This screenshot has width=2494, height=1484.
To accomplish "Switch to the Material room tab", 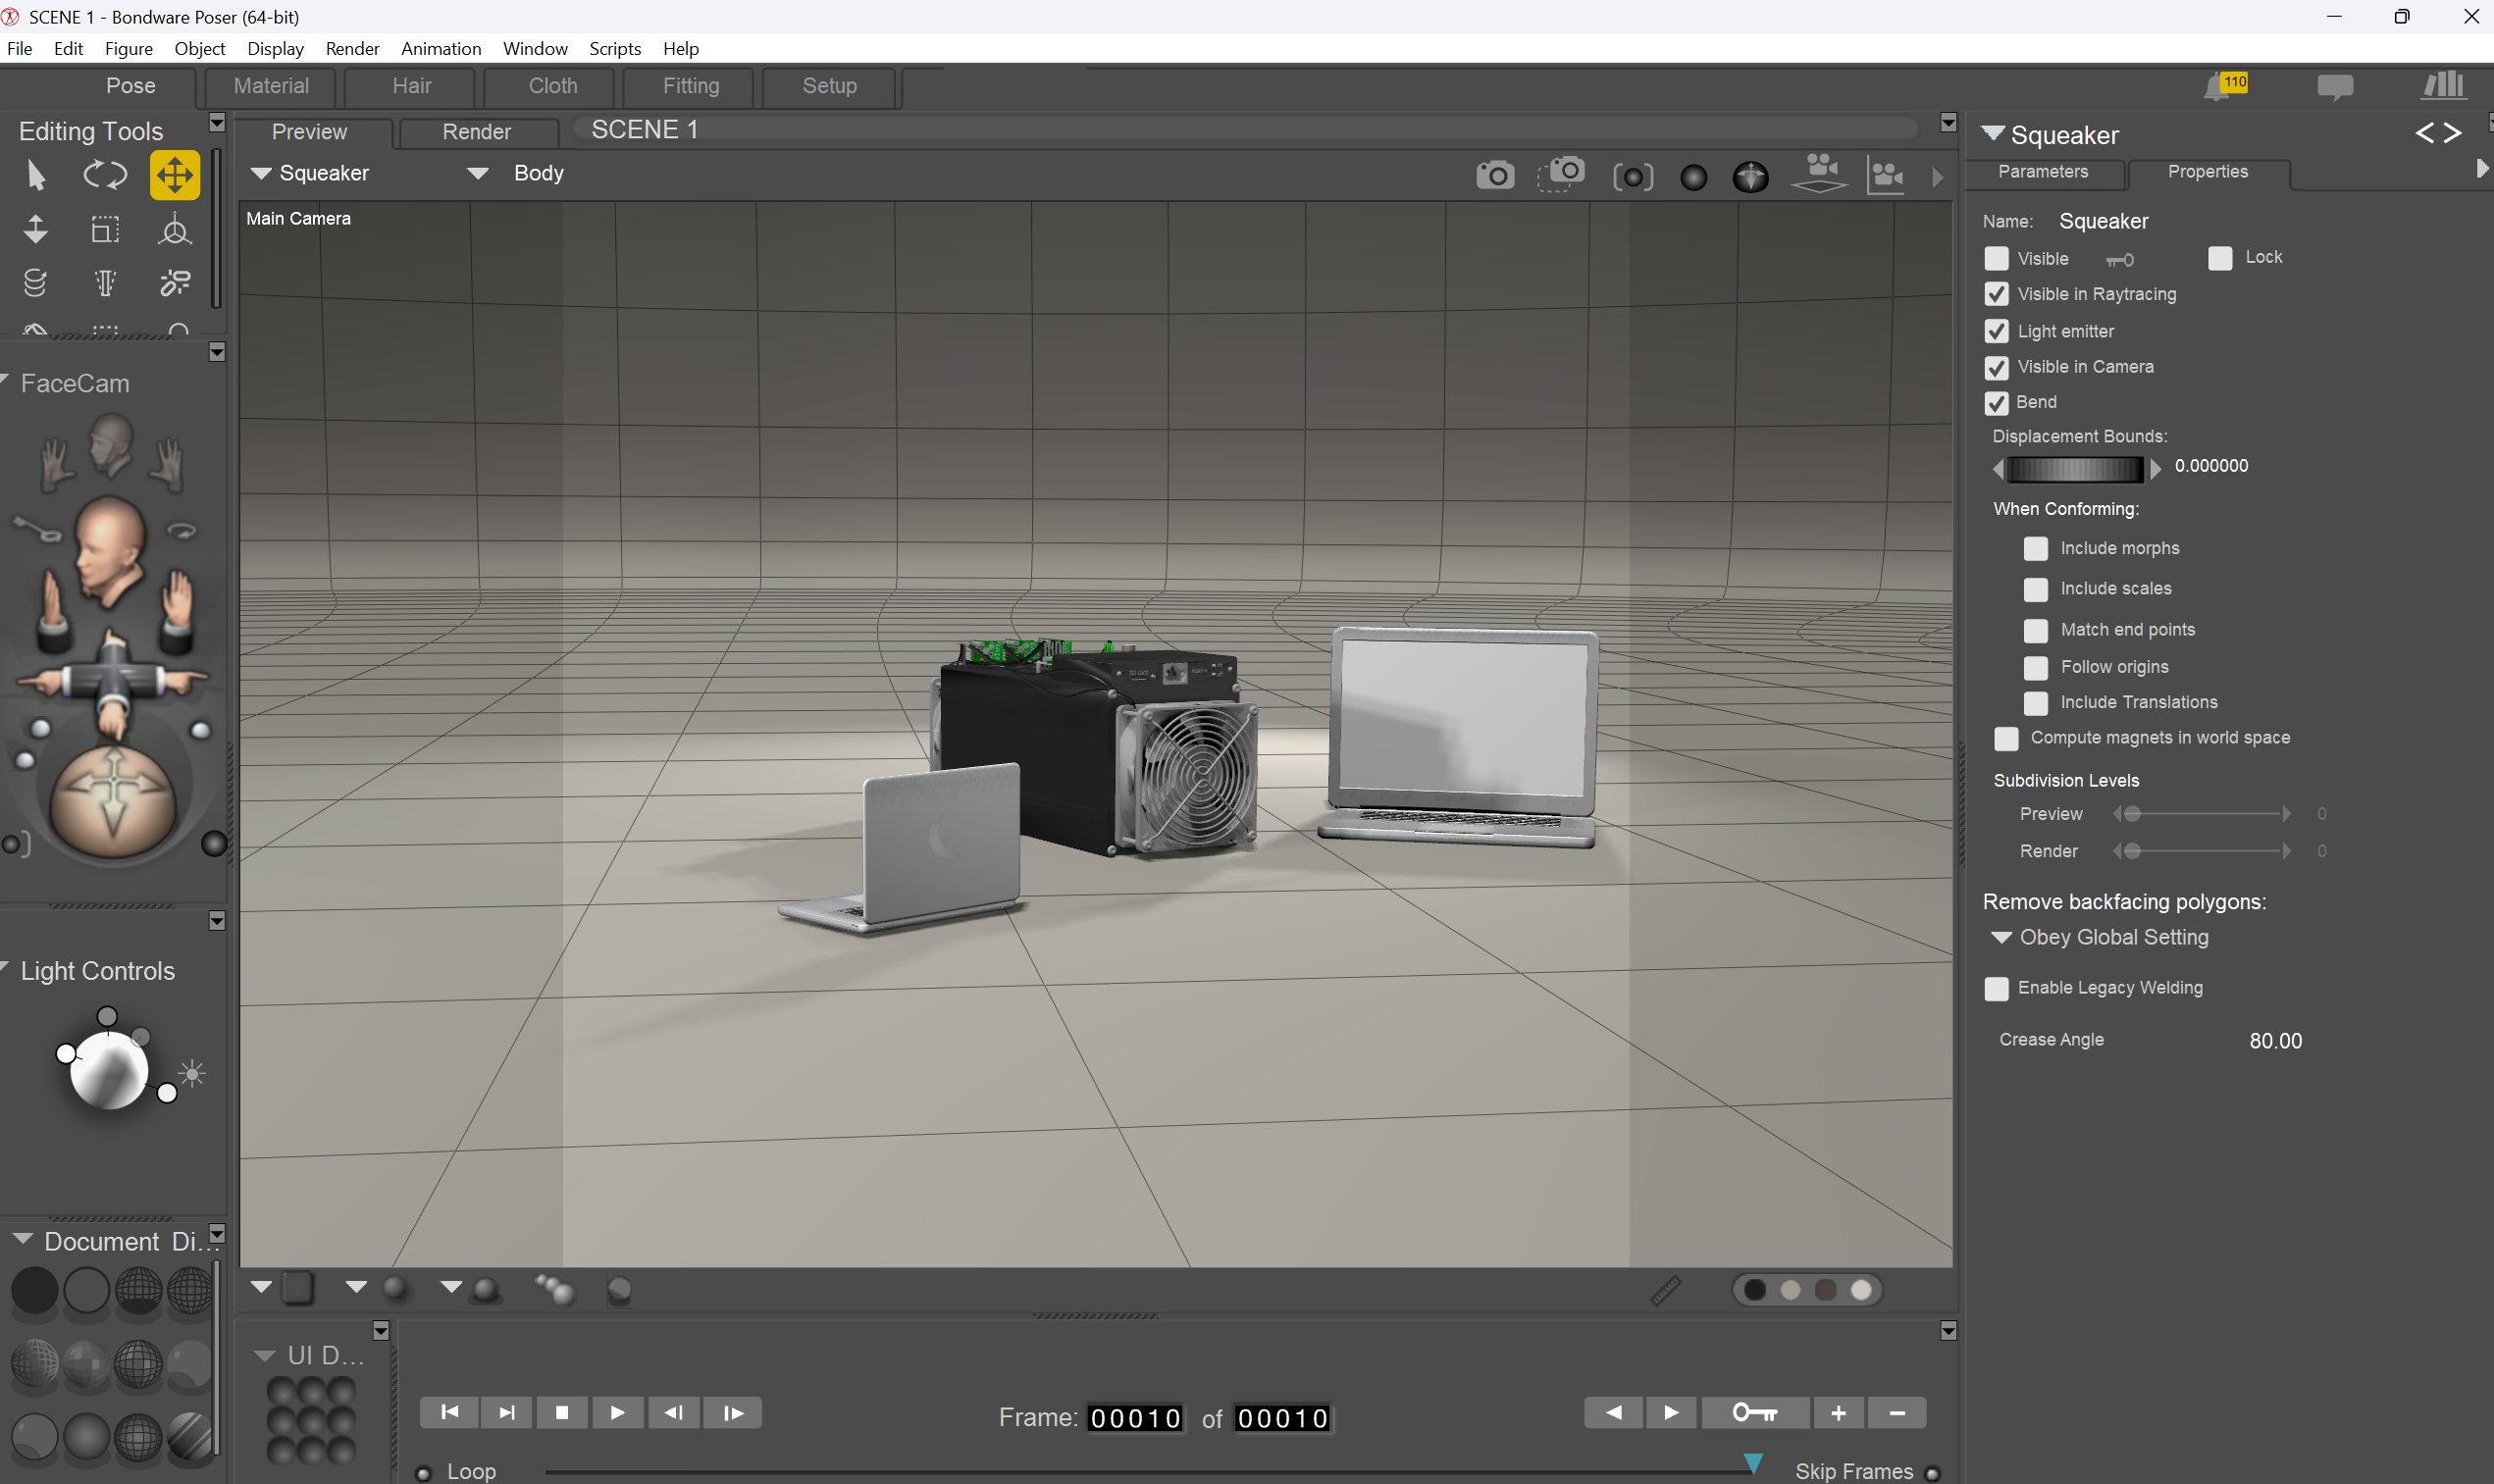I will [x=271, y=86].
